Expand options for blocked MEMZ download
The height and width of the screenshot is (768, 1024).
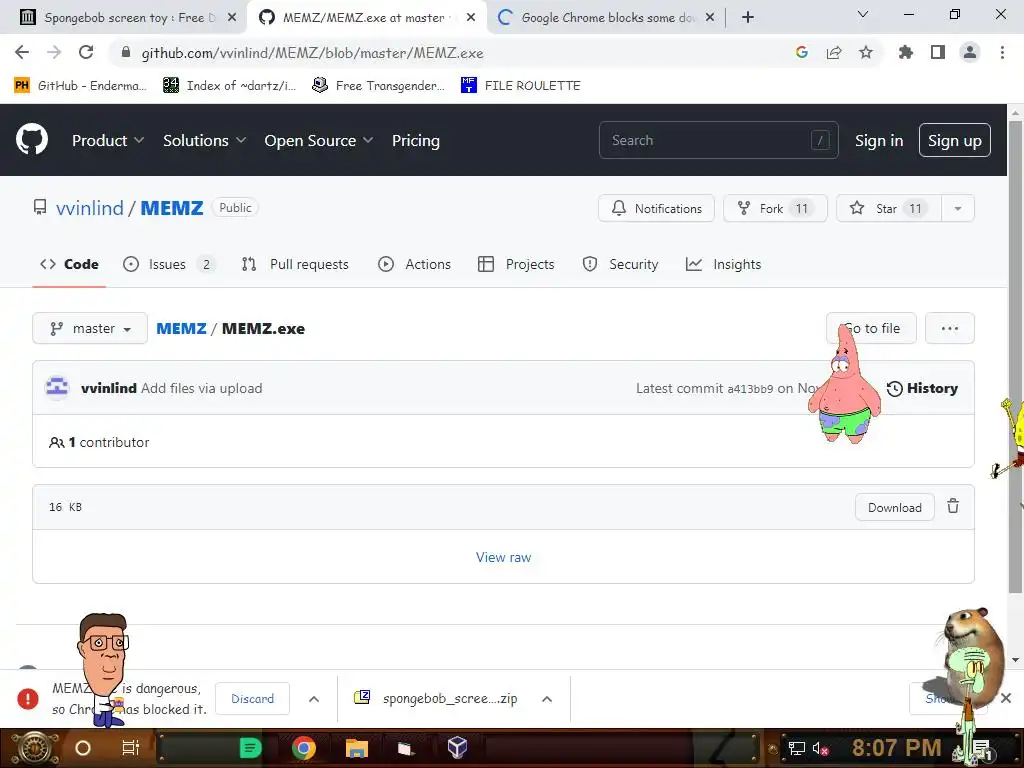314,699
